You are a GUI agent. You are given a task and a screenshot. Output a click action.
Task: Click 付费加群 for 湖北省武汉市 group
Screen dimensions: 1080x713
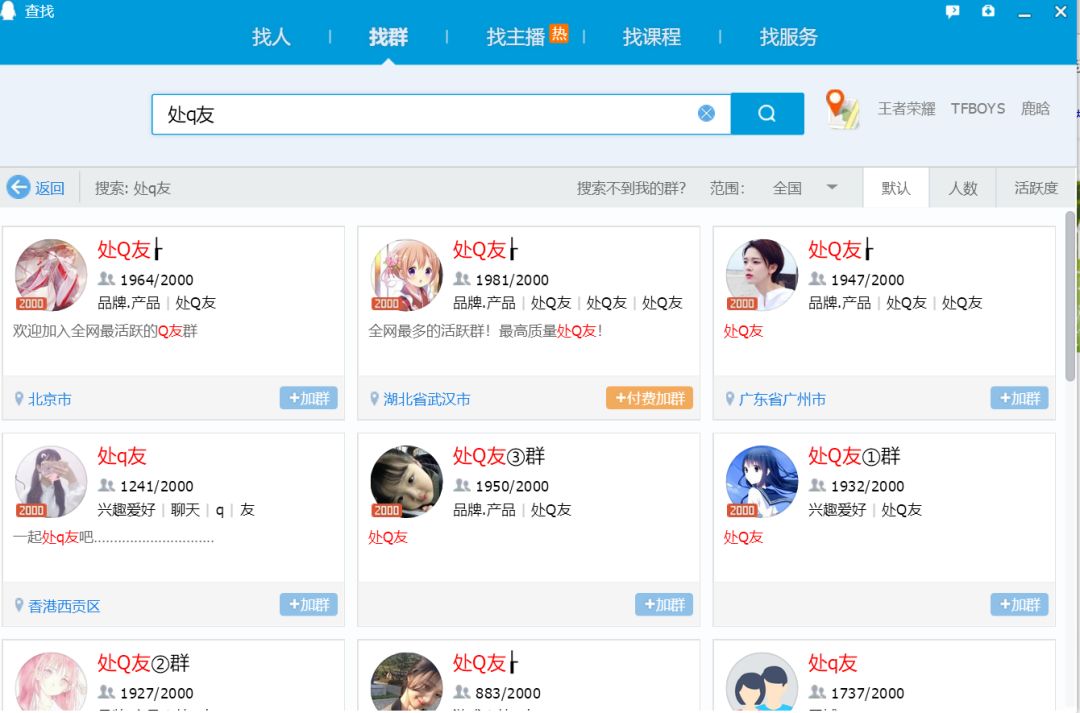(650, 398)
